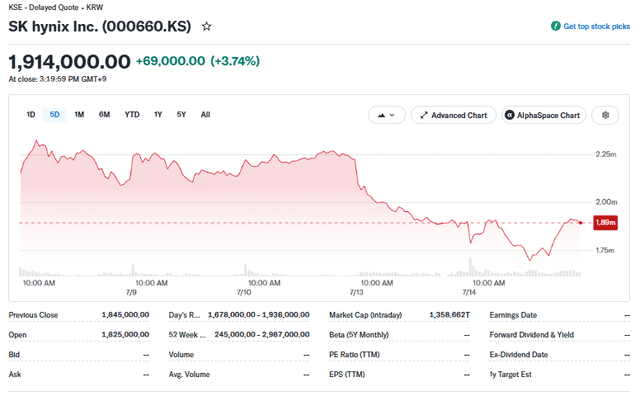Click the 1y Target Est label
Image resolution: width=640 pixels, height=397 pixels.
click(x=511, y=375)
